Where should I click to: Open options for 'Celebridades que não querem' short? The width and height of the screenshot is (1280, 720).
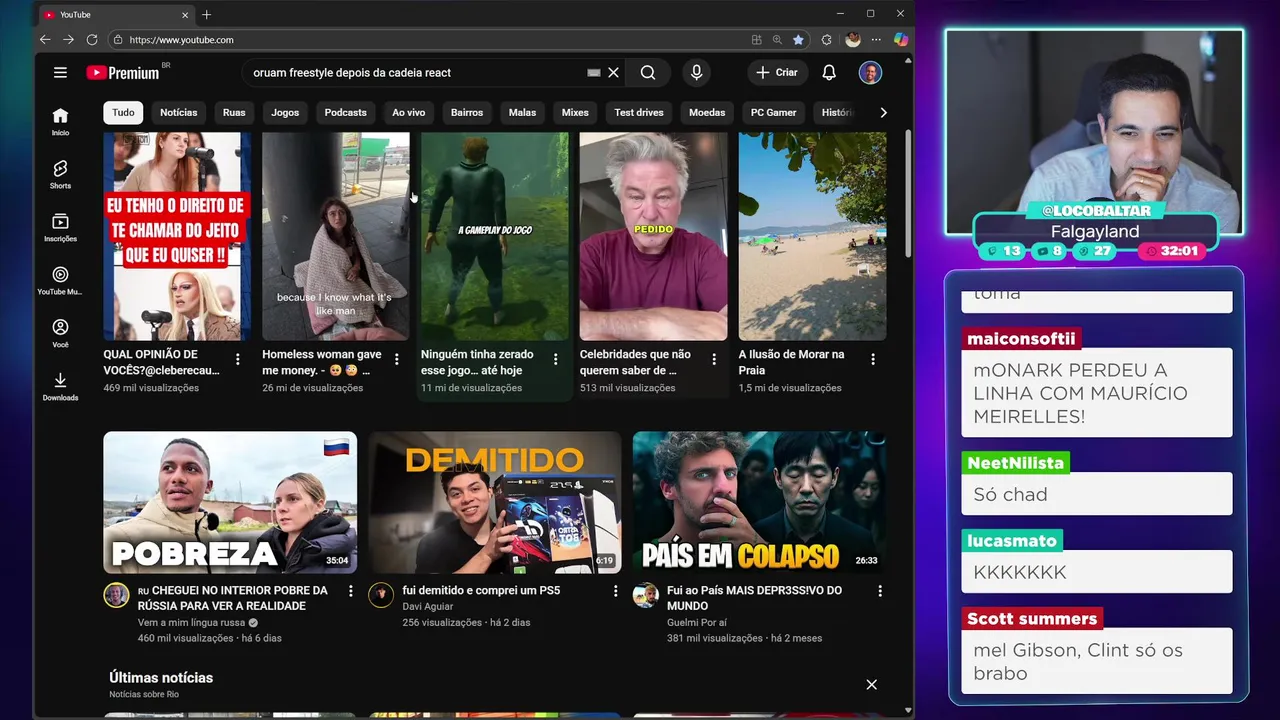[x=714, y=359]
